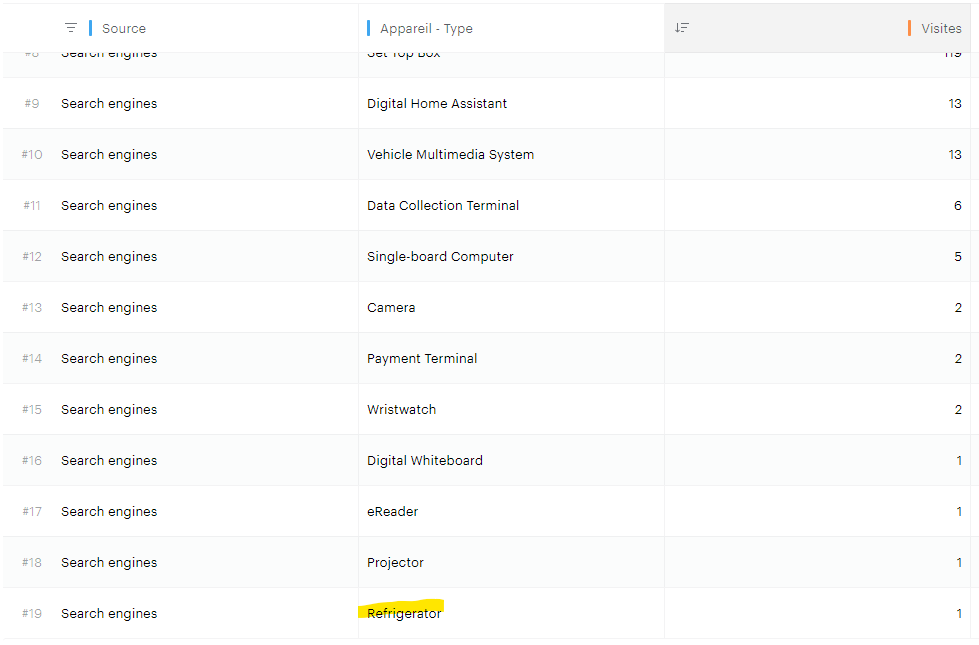
Task: Click Search engines in row #11
Action: [x=109, y=205]
